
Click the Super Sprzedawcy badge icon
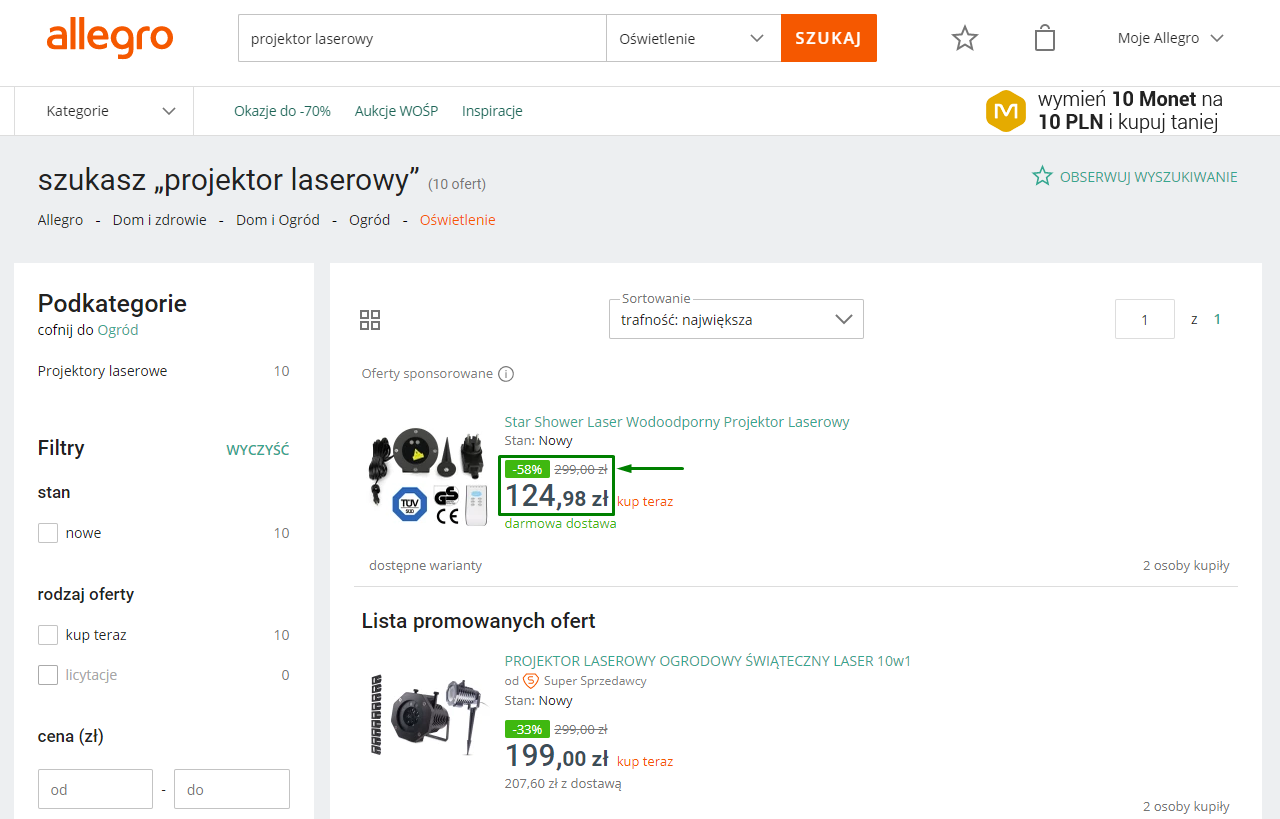click(531, 681)
